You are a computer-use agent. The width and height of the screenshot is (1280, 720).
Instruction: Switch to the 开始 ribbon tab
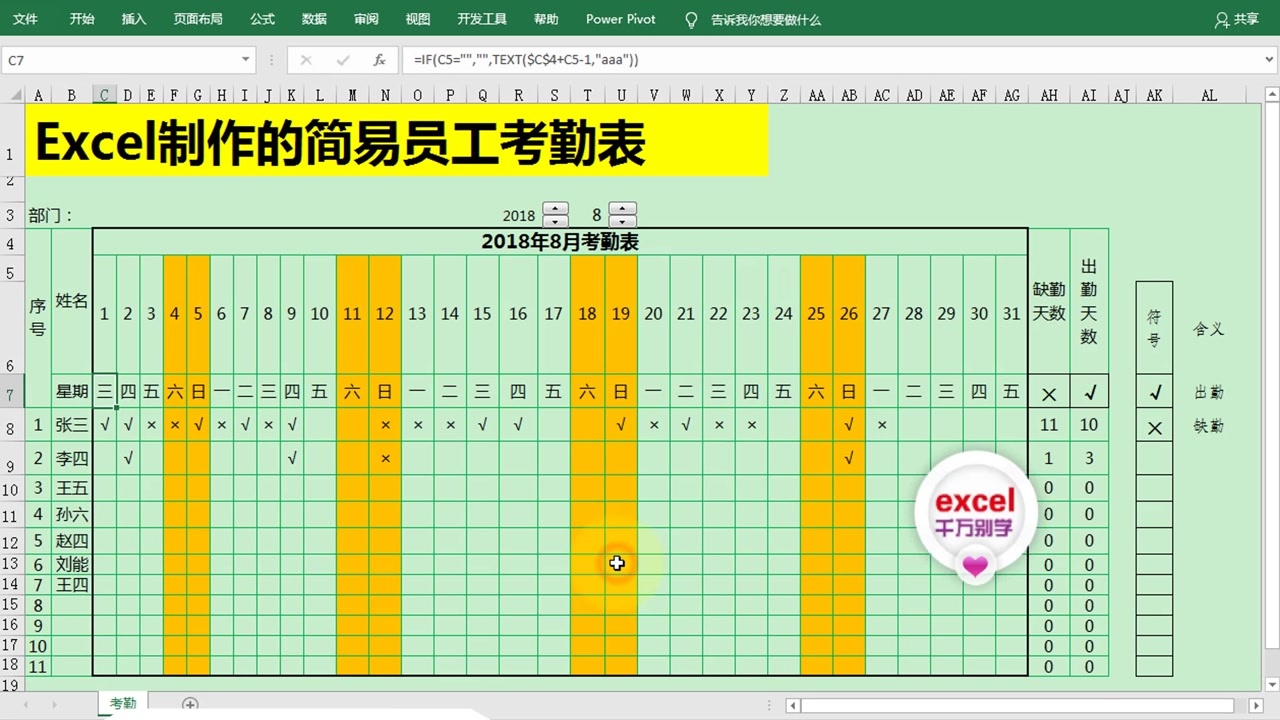point(82,19)
